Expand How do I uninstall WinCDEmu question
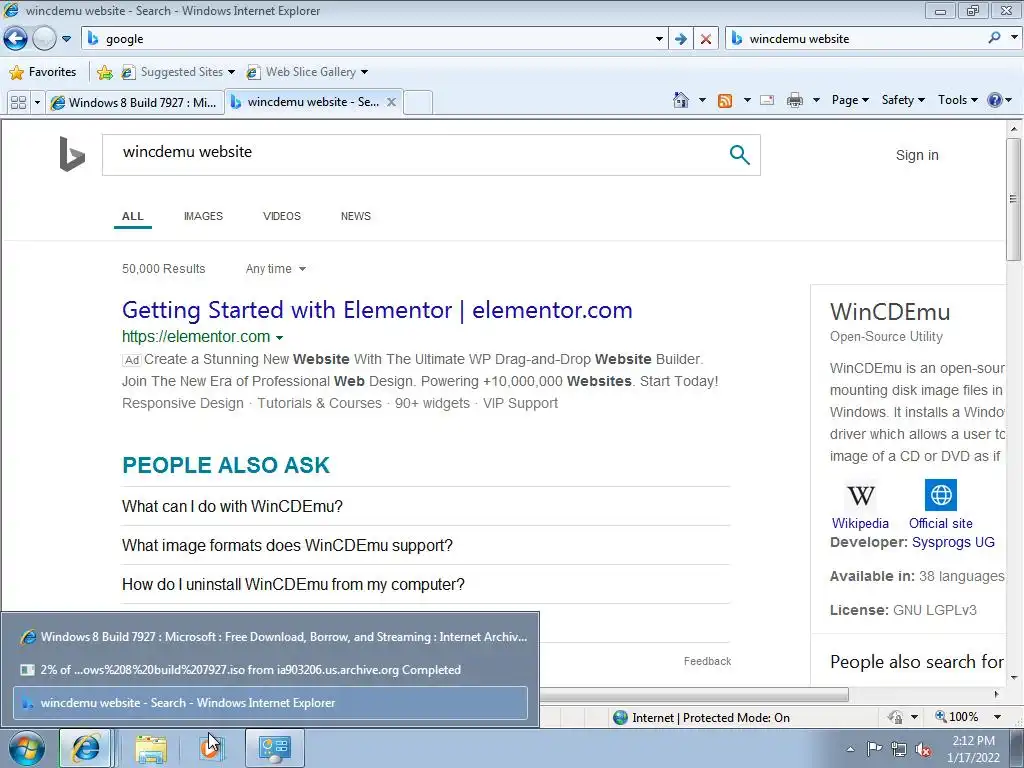 coord(425,584)
